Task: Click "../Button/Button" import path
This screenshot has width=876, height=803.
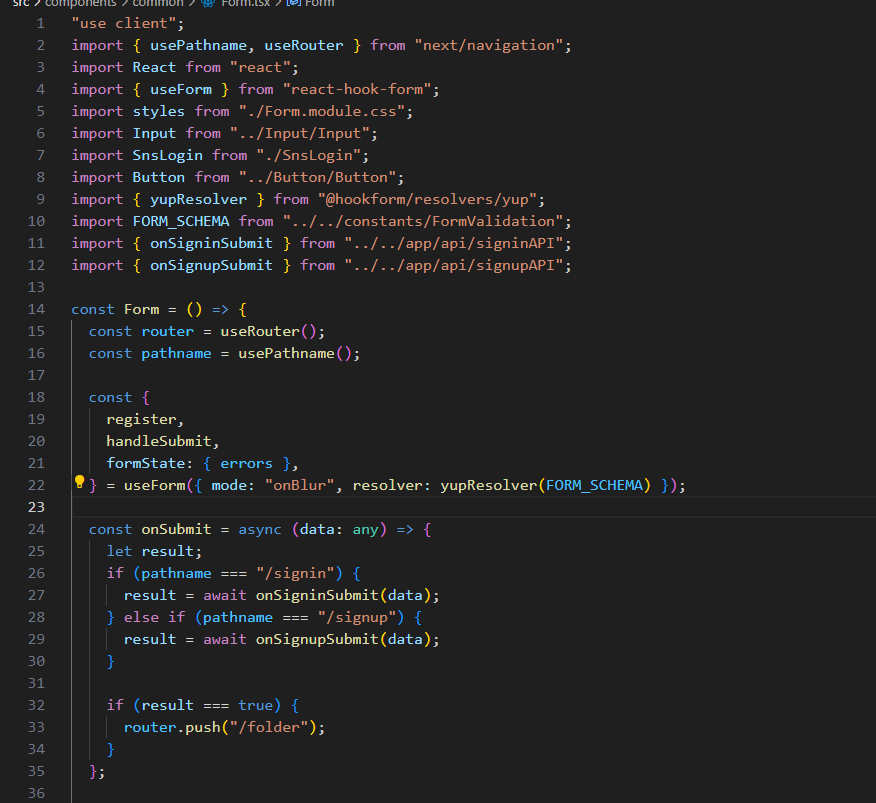Action: [x=317, y=177]
